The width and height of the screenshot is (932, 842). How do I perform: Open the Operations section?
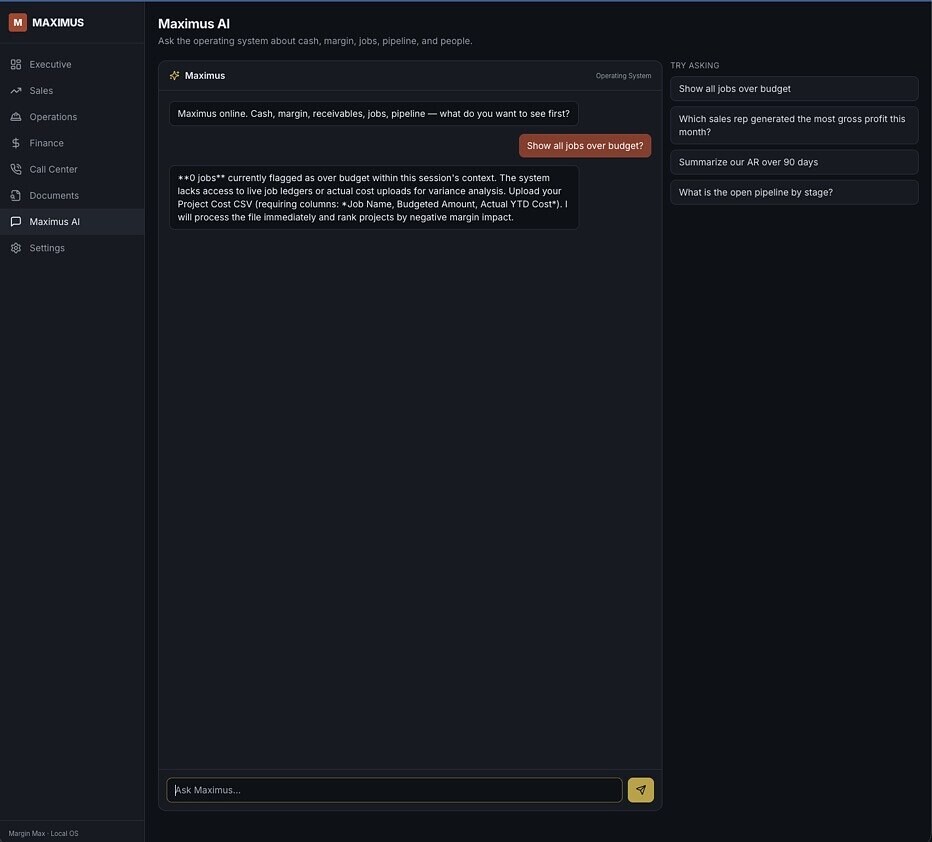72,116
